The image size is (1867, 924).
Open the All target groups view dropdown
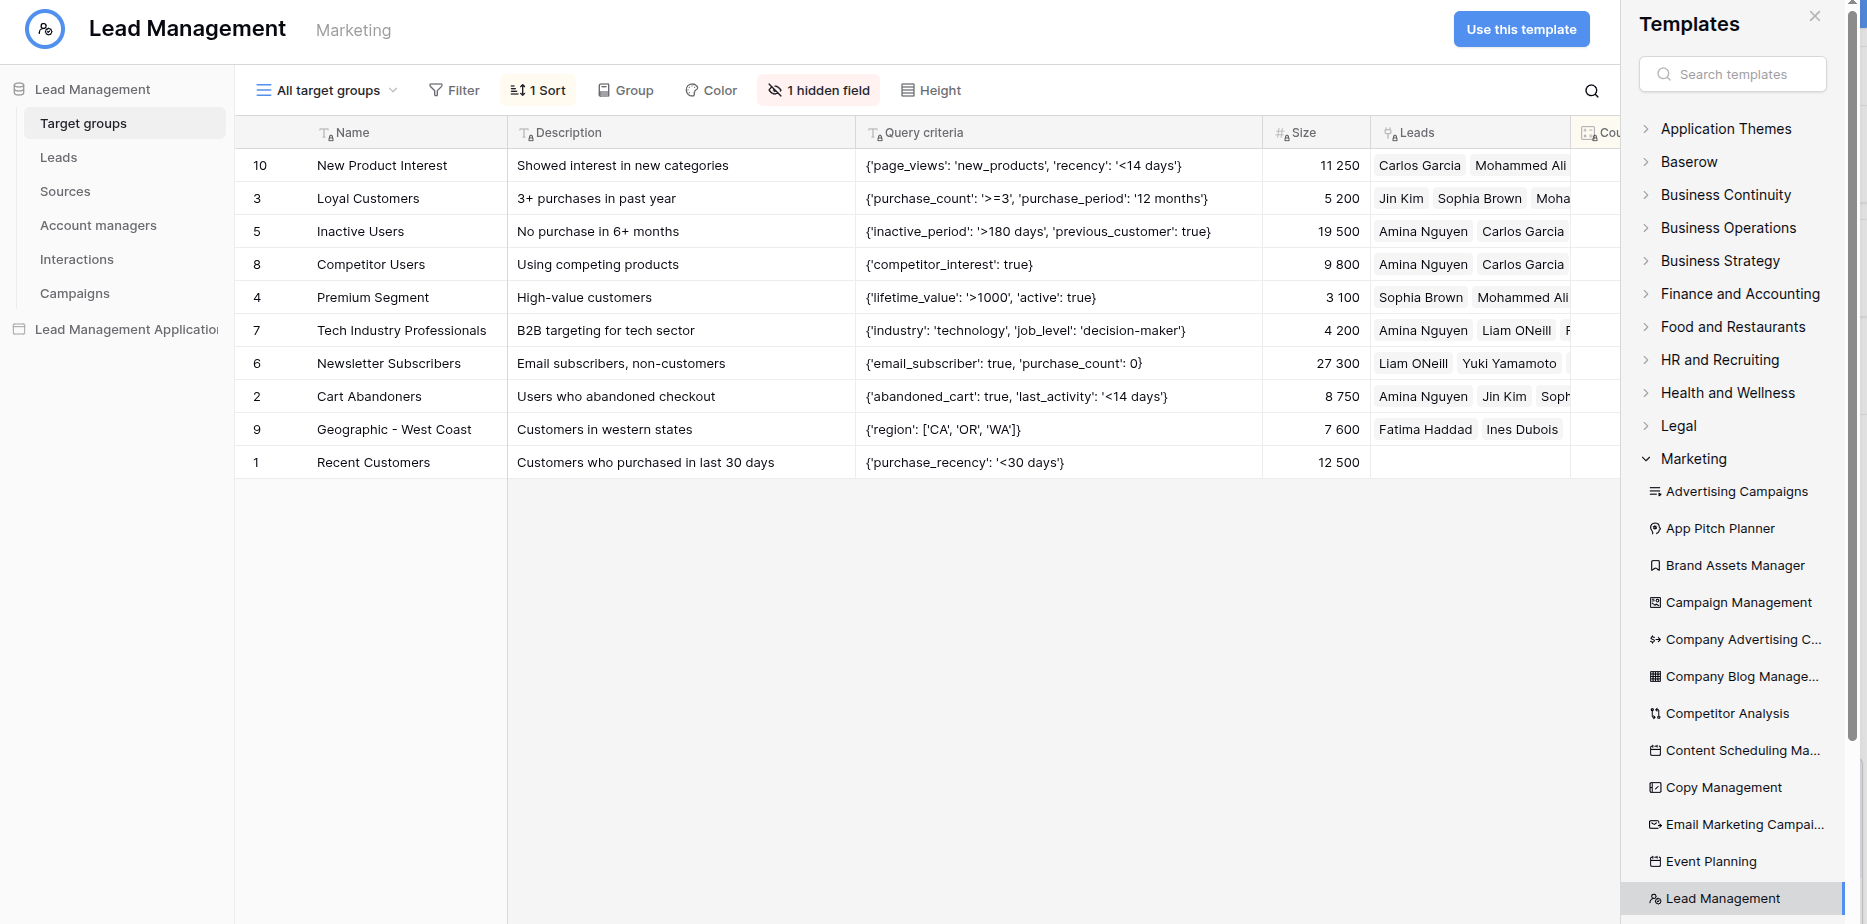[327, 90]
